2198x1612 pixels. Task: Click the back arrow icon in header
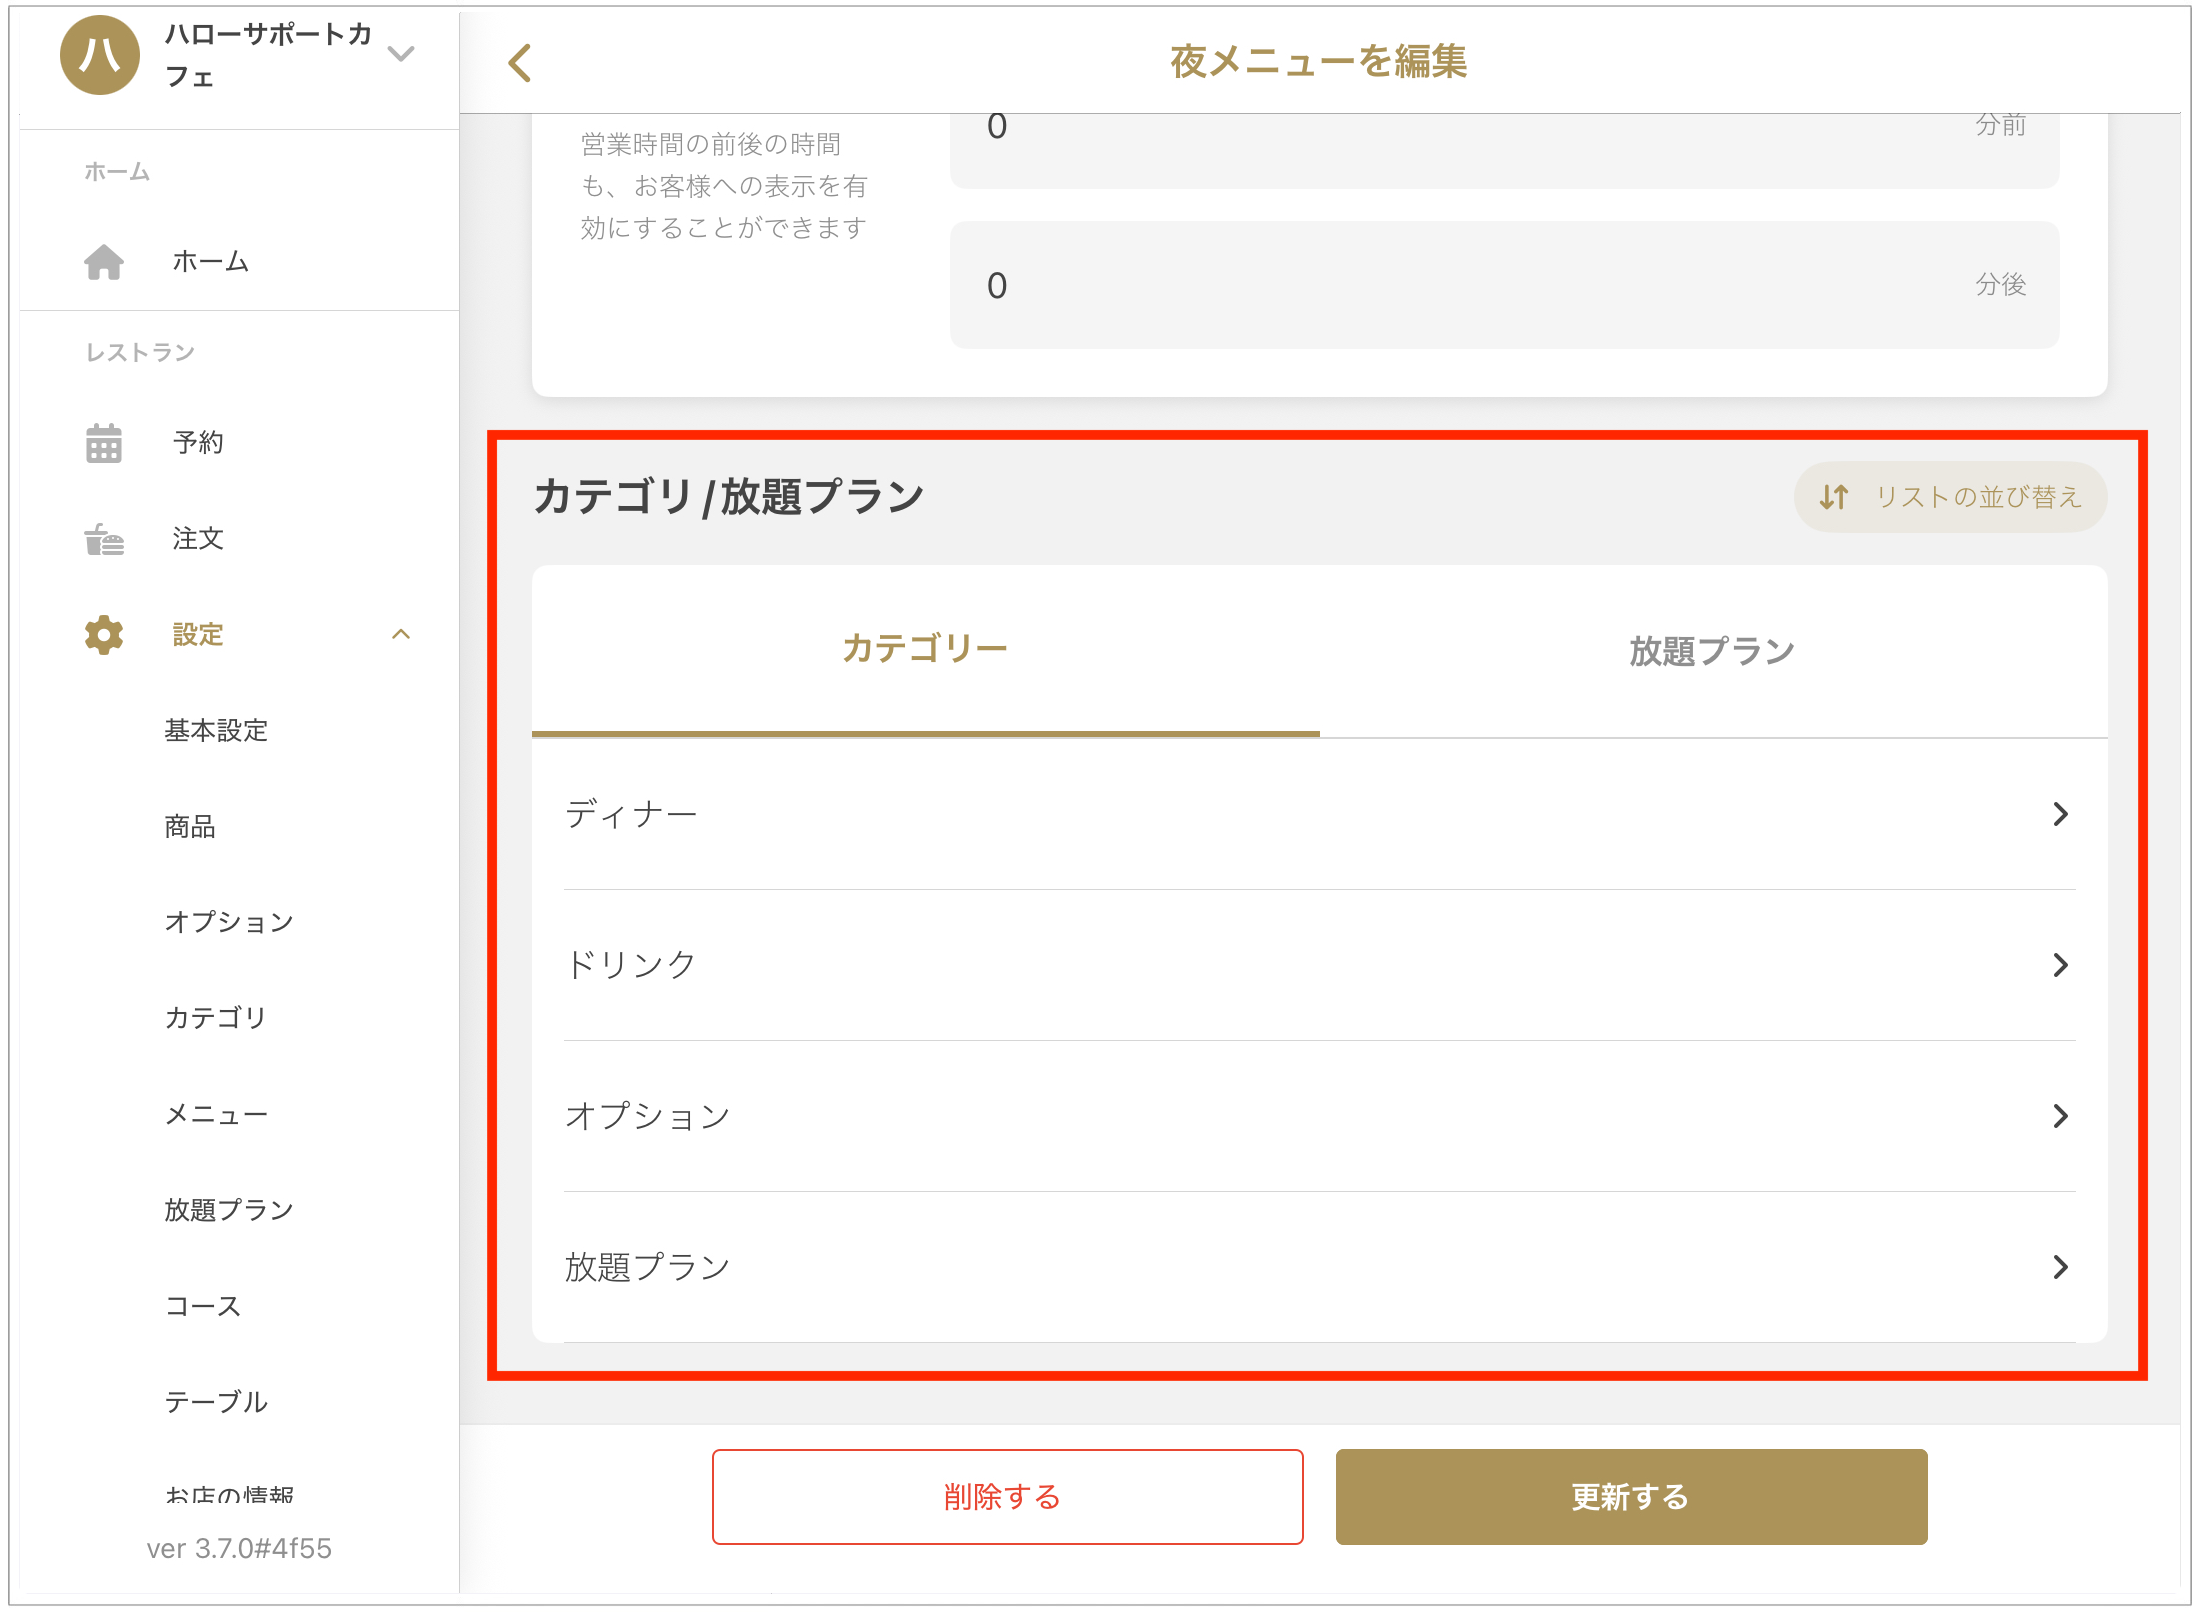coord(520,63)
